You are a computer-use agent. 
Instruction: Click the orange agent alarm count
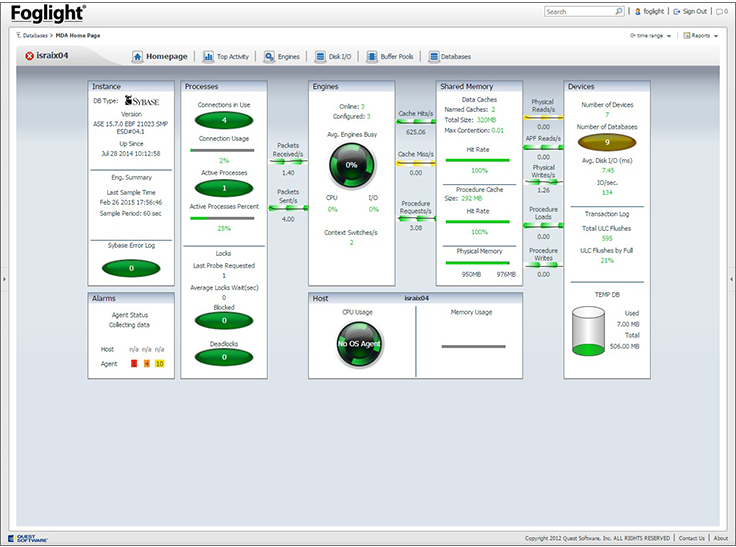[x=146, y=363]
